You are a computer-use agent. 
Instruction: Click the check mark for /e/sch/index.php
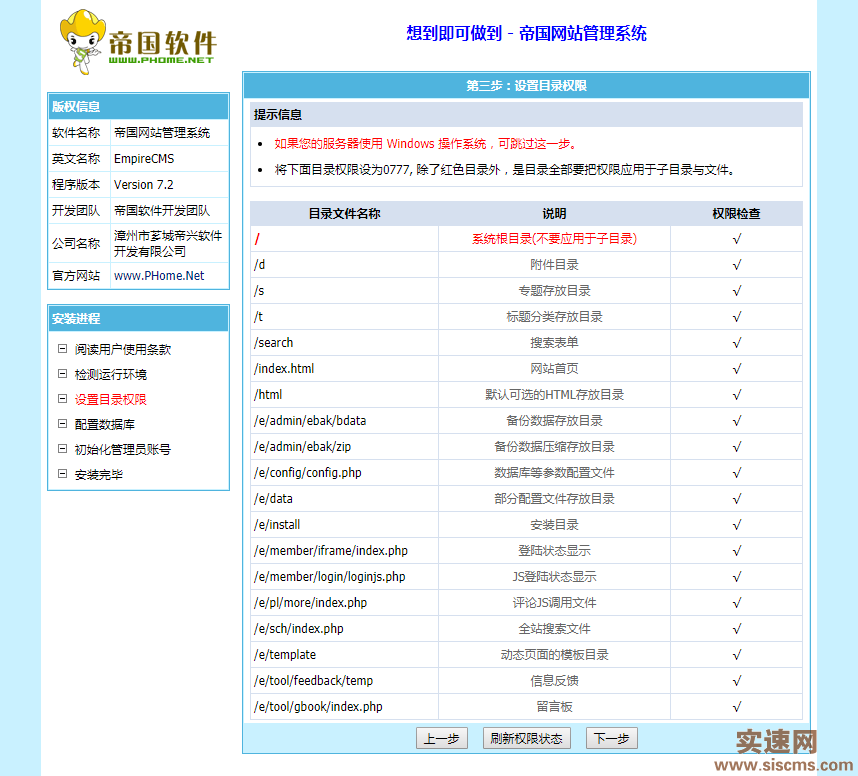[737, 629]
